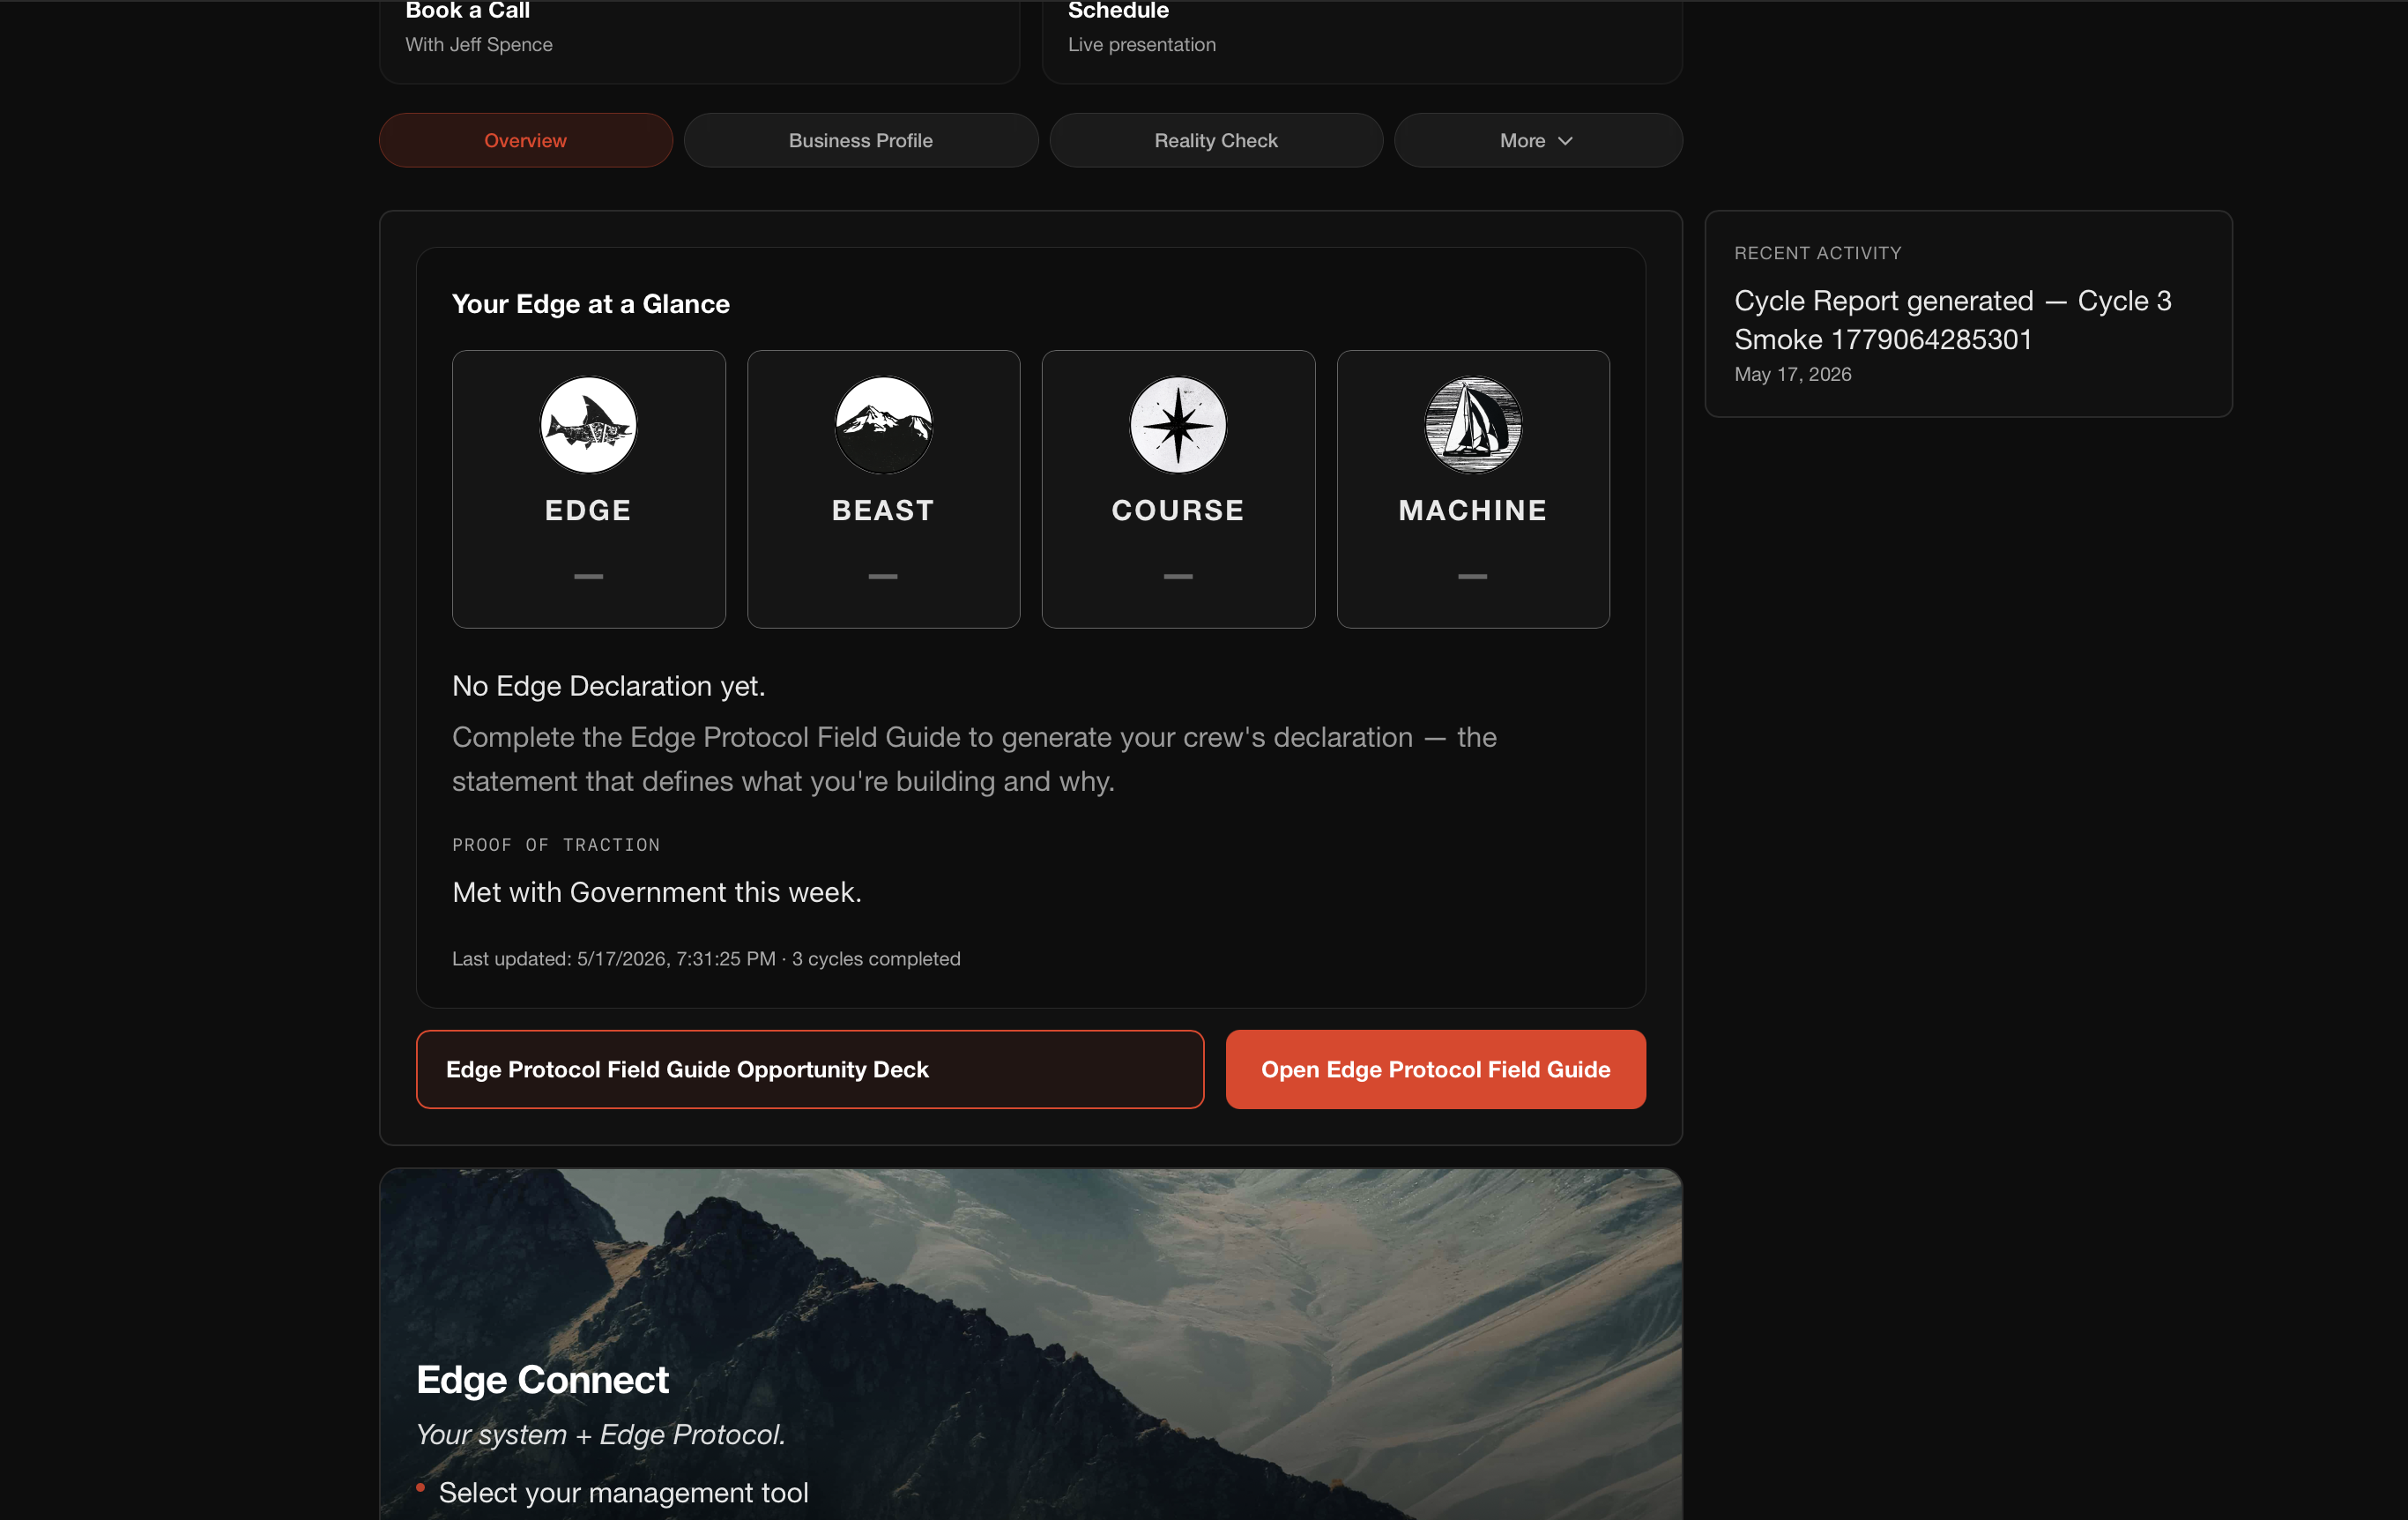Click the Recent Activity heading

point(1817,253)
